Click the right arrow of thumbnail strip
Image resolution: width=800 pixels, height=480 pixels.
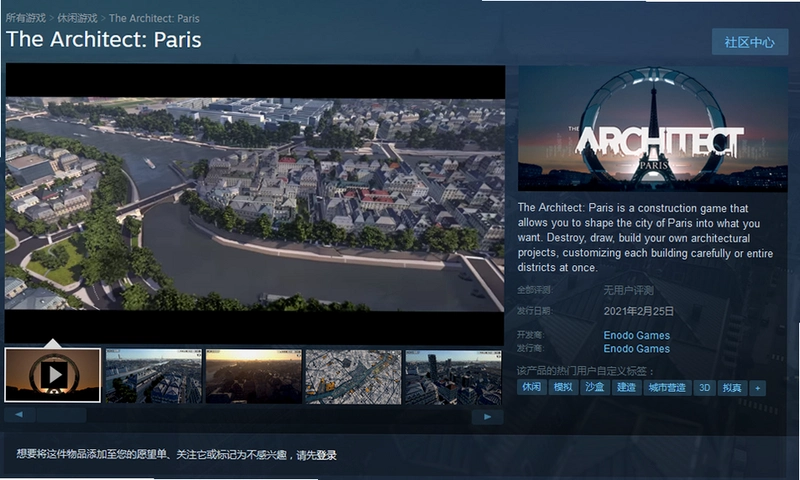[487, 417]
